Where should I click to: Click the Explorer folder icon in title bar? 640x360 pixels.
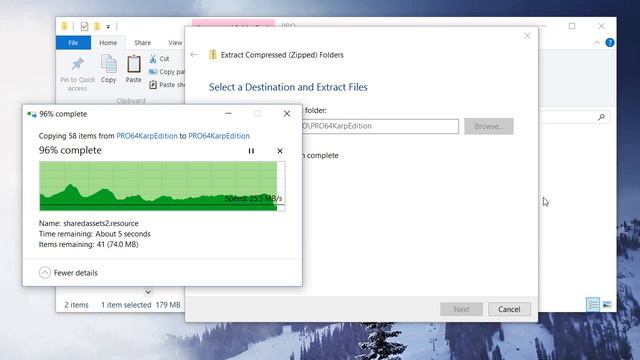click(64, 27)
